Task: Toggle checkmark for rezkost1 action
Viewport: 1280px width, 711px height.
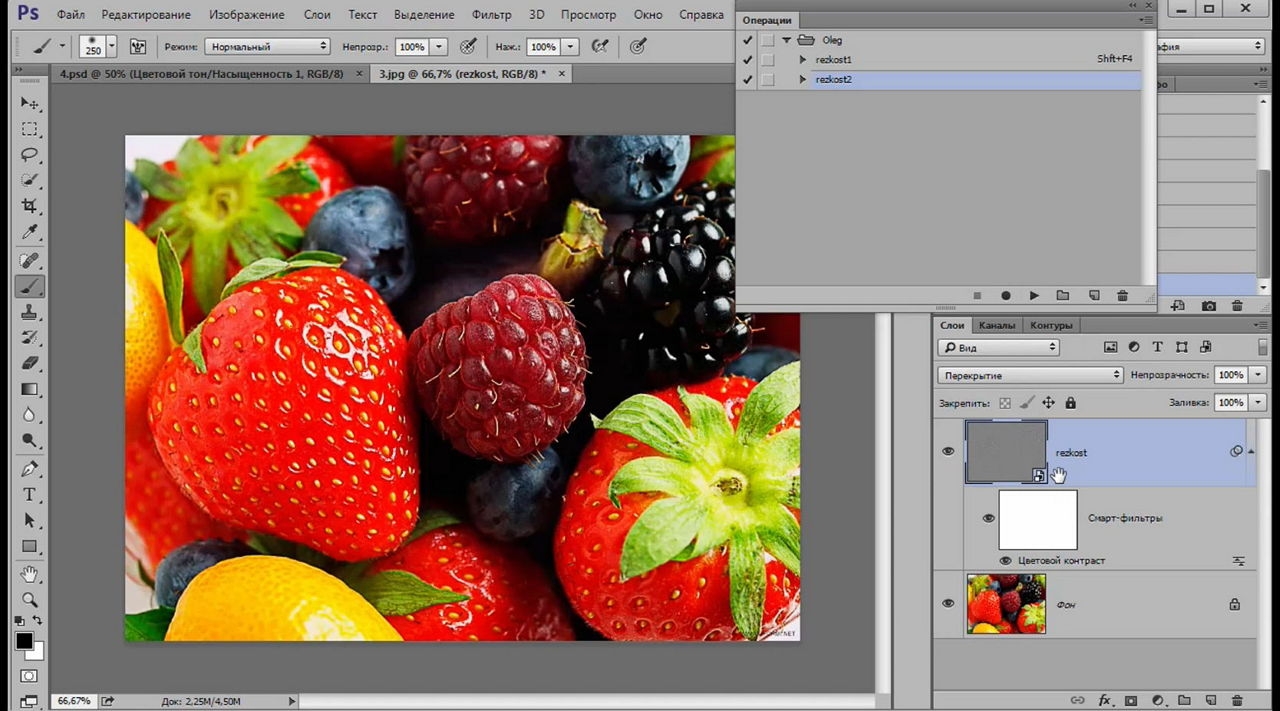Action: pos(747,60)
